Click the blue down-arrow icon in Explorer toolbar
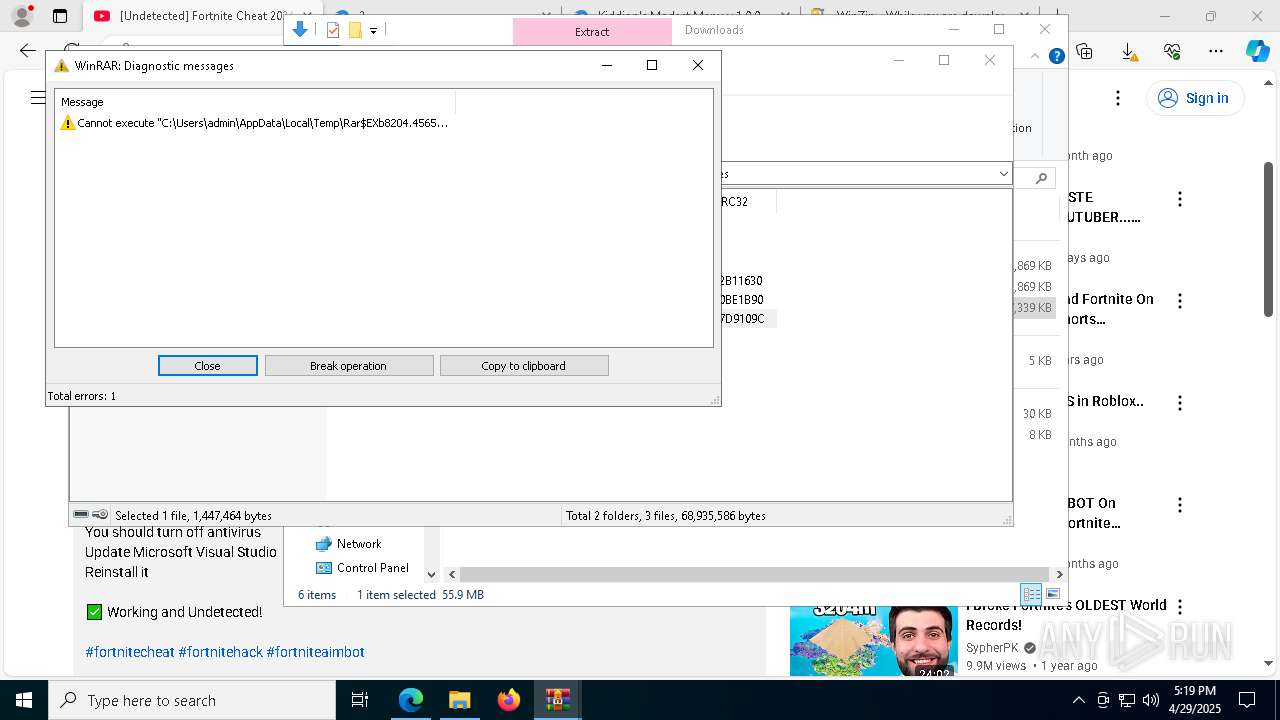 (299, 30)
